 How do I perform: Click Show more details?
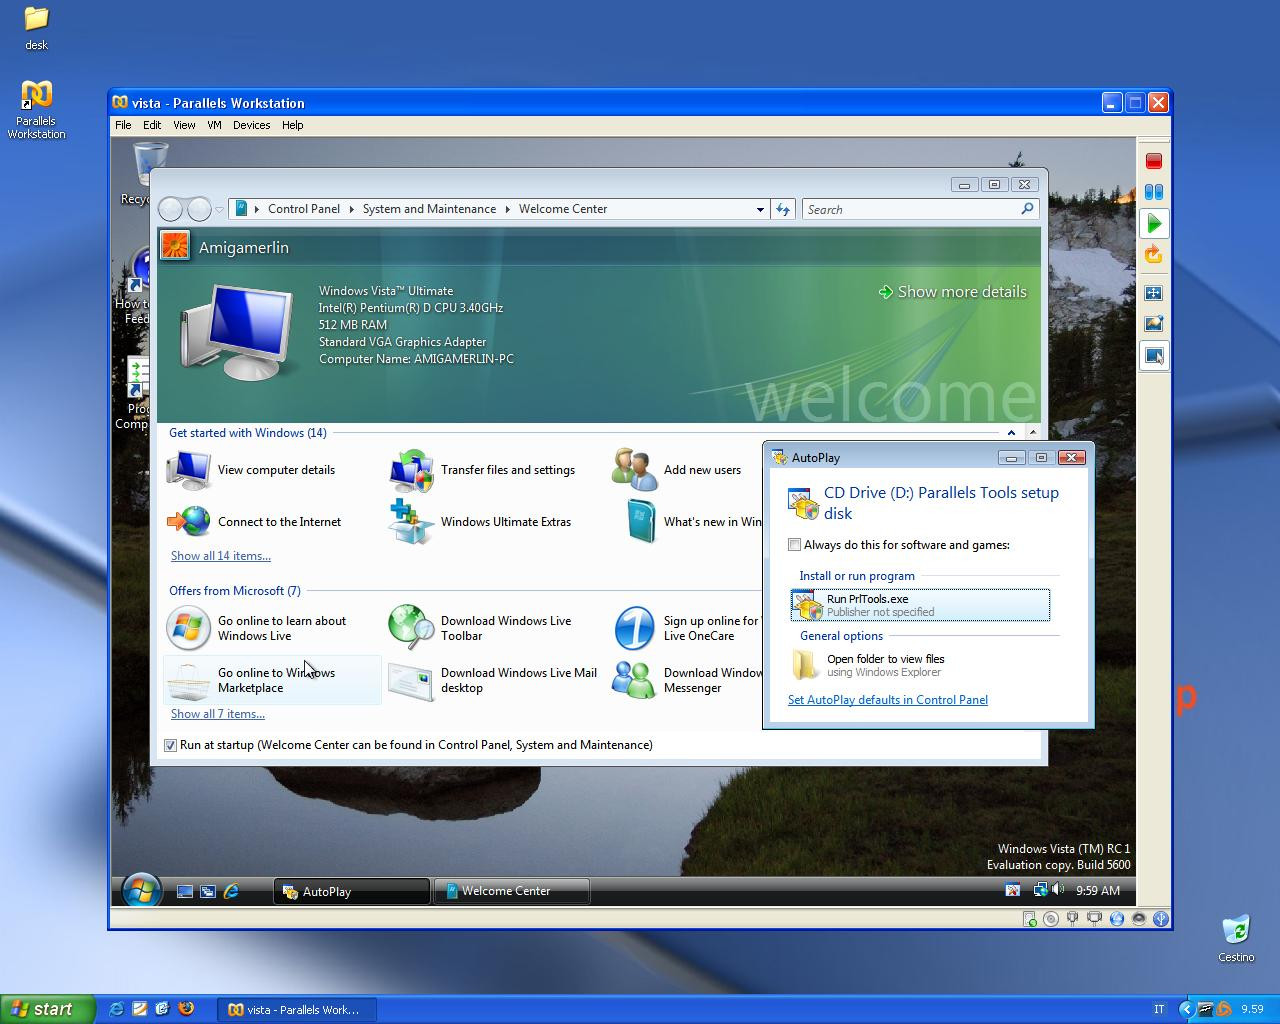coord(952,292)
